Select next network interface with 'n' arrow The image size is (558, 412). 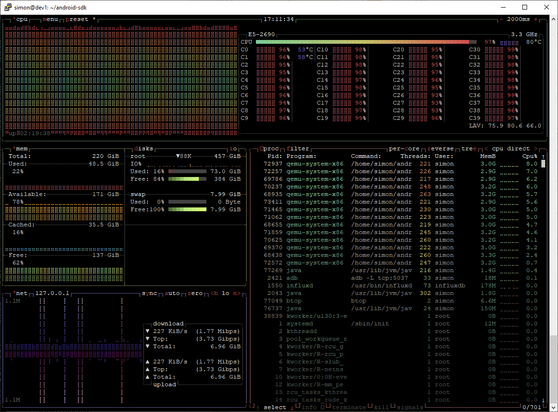(237, 293)
